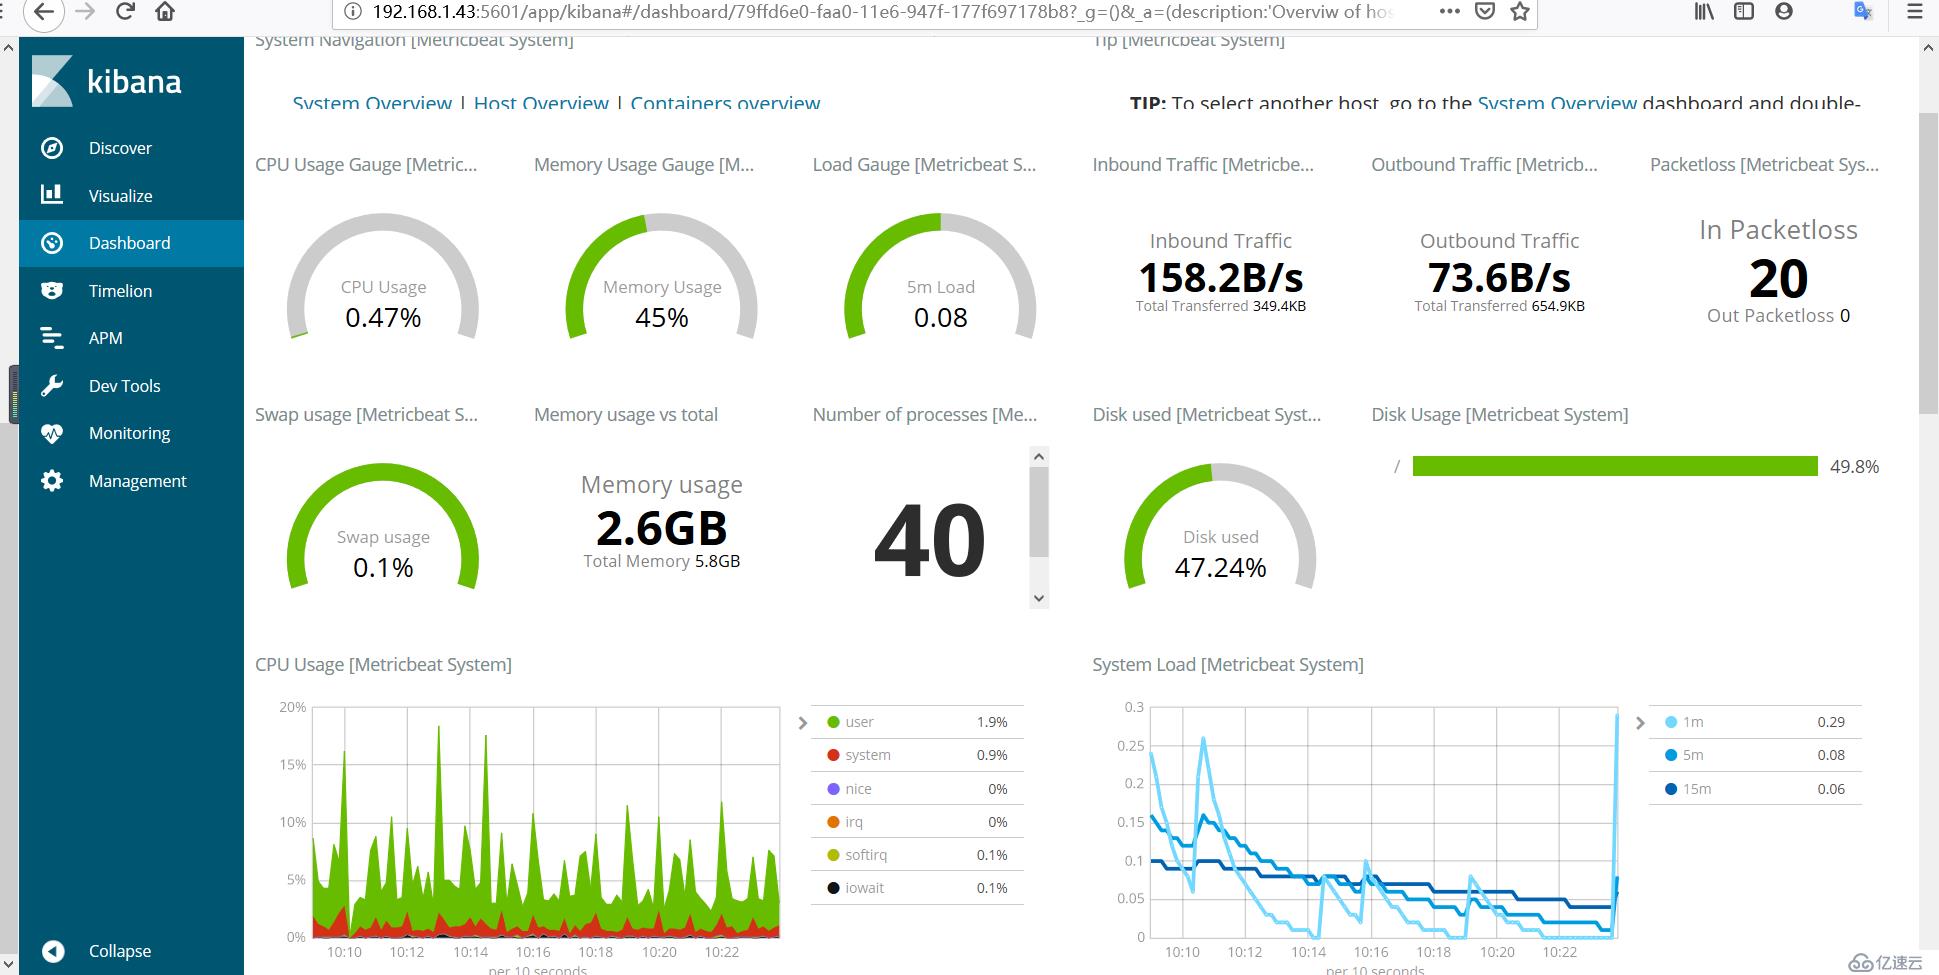Viewport: 1939px width, 975px height.
Task: Toggle browser sidebar view icon
Action: tap(1744, 12)
